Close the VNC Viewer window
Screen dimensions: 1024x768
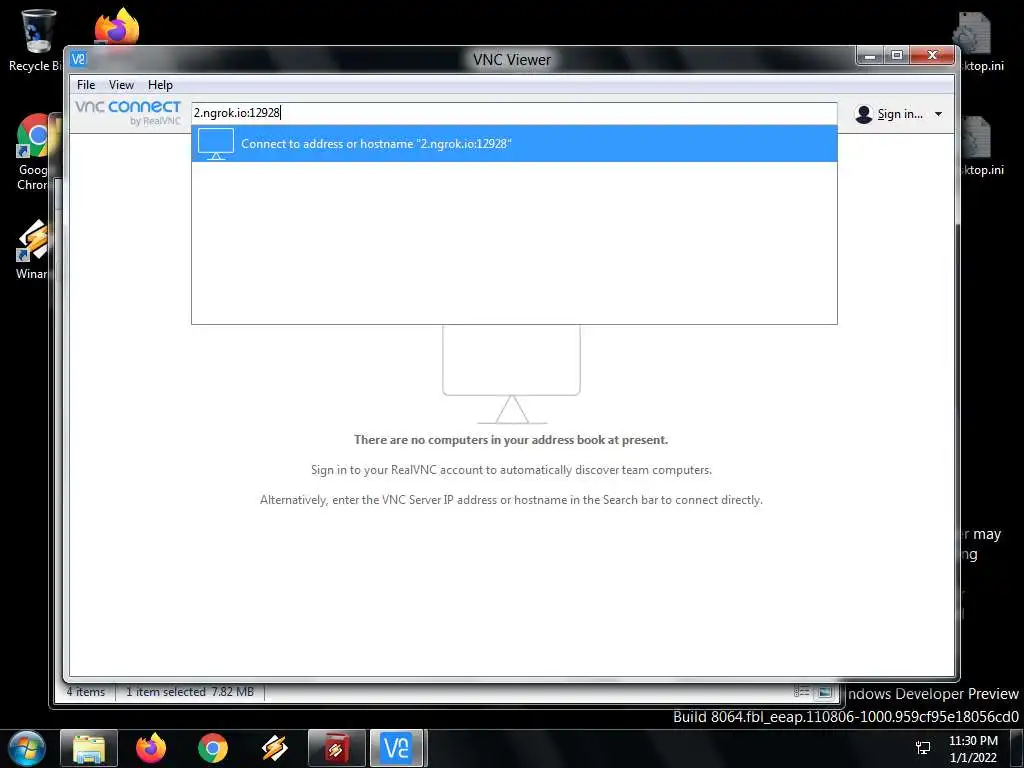pos(933,56)
